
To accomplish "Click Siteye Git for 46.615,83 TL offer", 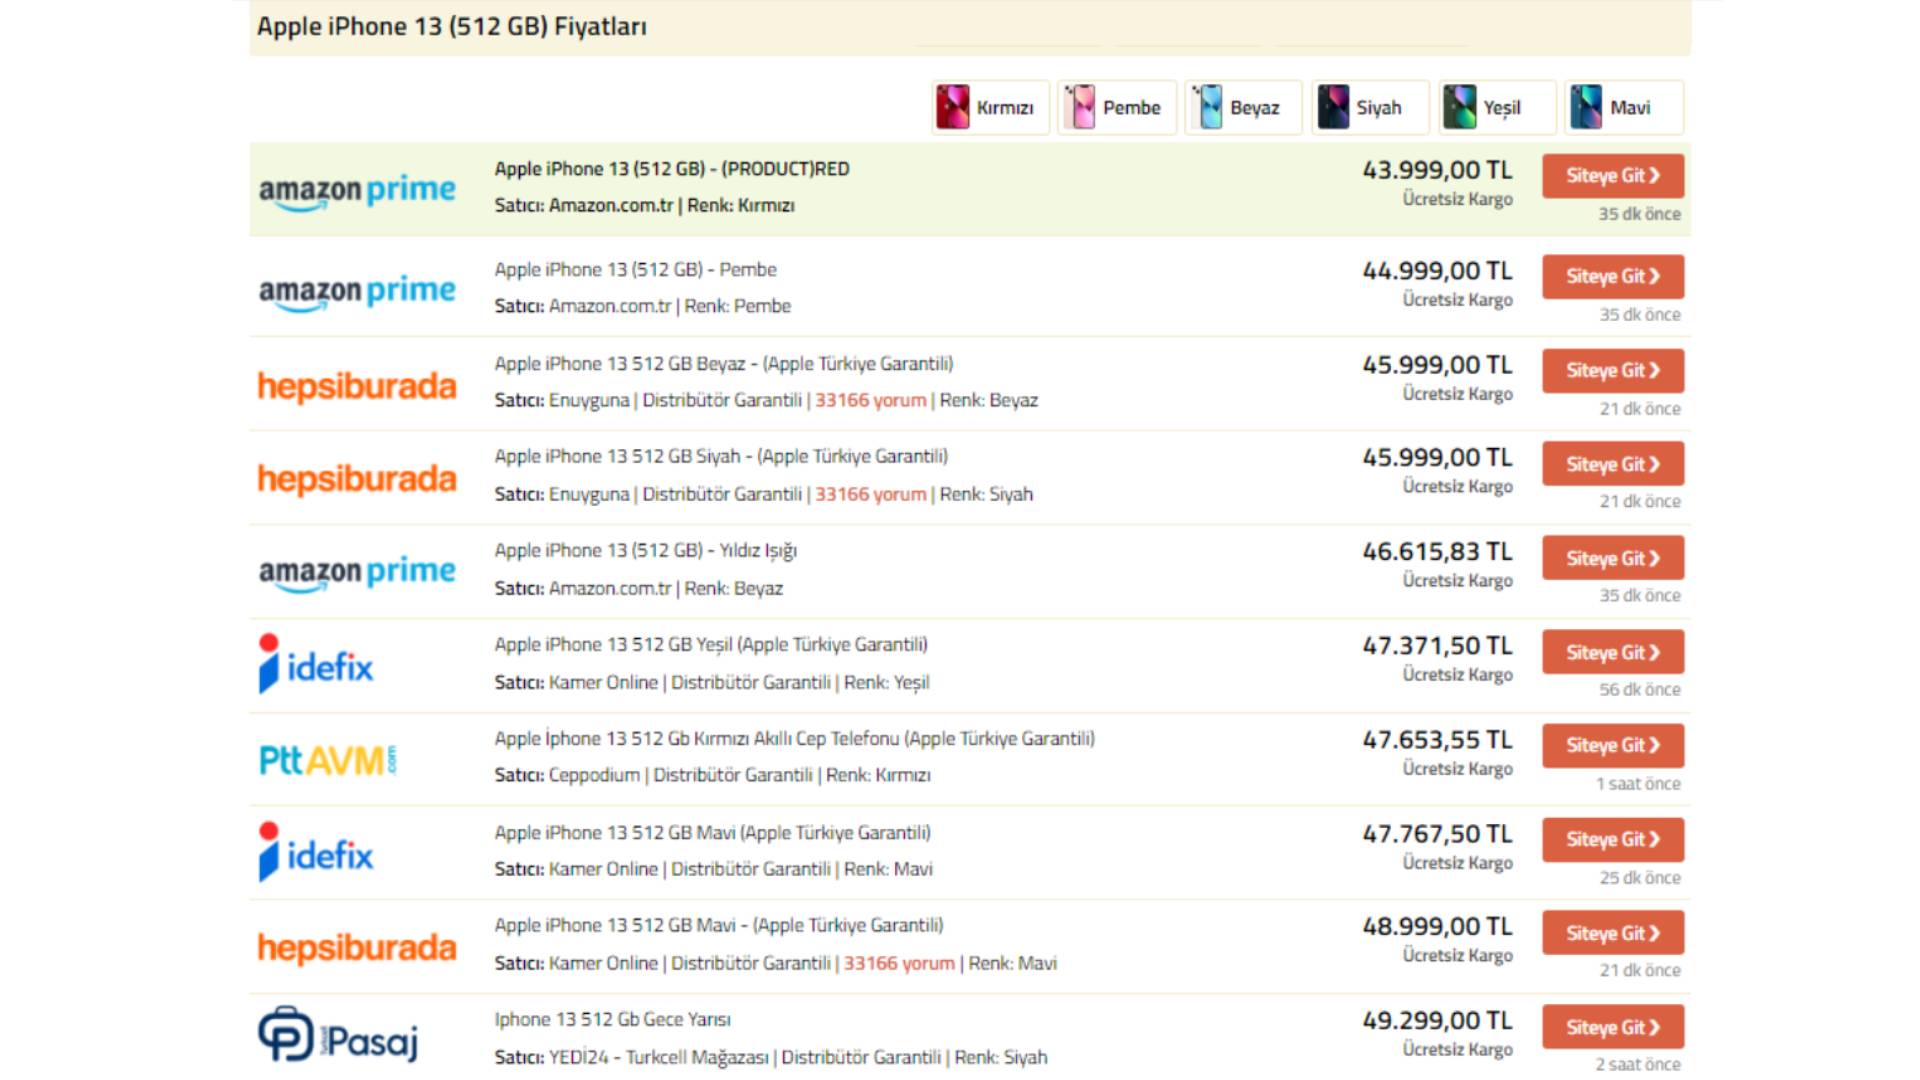I will click(x=1612, y=558).
